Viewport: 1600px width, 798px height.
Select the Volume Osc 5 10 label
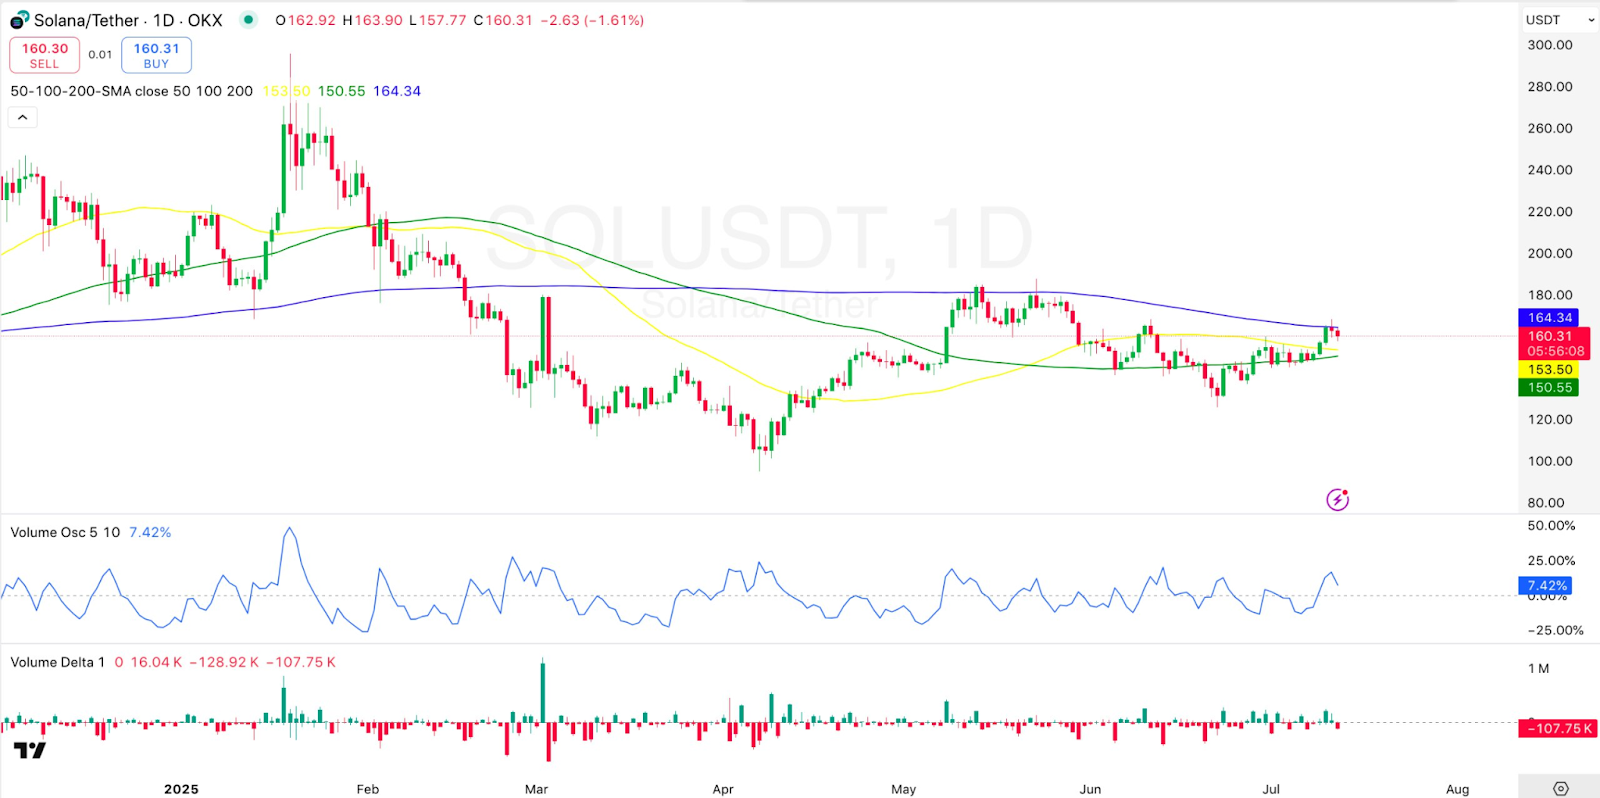tap(65, 532)
